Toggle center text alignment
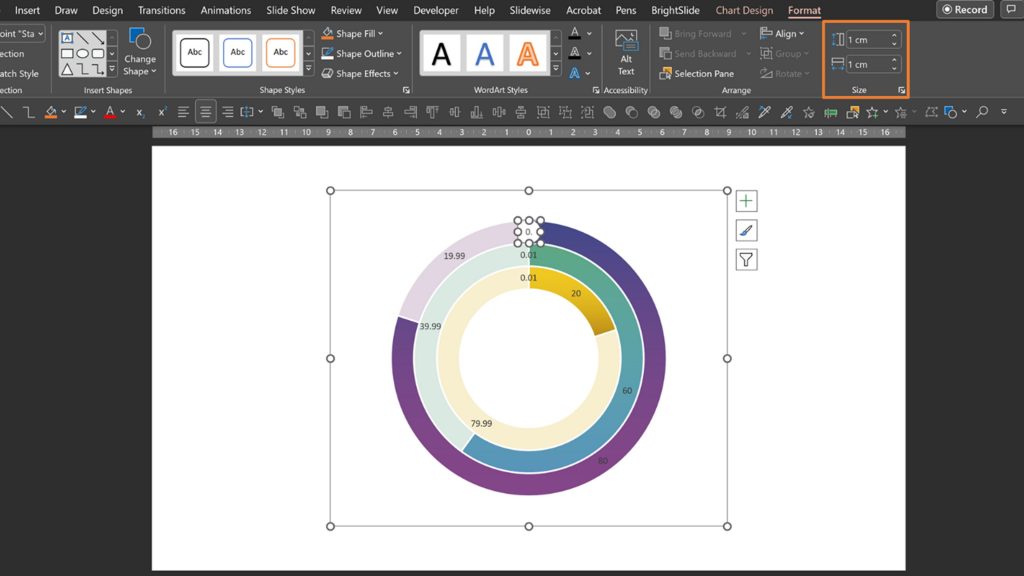The width and height of the screenshot is (1024, 576). 205,112
